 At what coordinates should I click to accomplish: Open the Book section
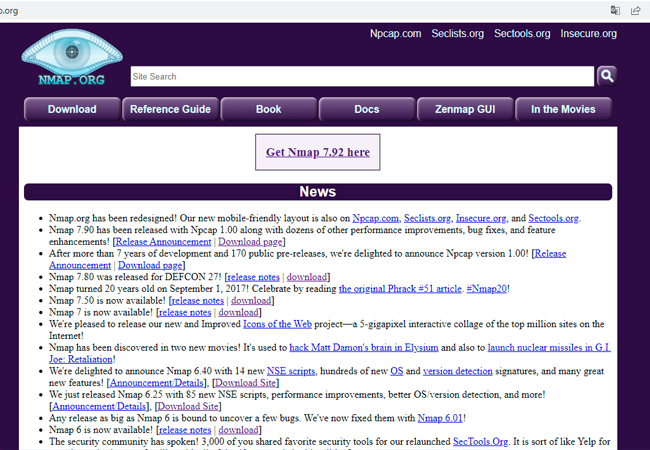269,109
